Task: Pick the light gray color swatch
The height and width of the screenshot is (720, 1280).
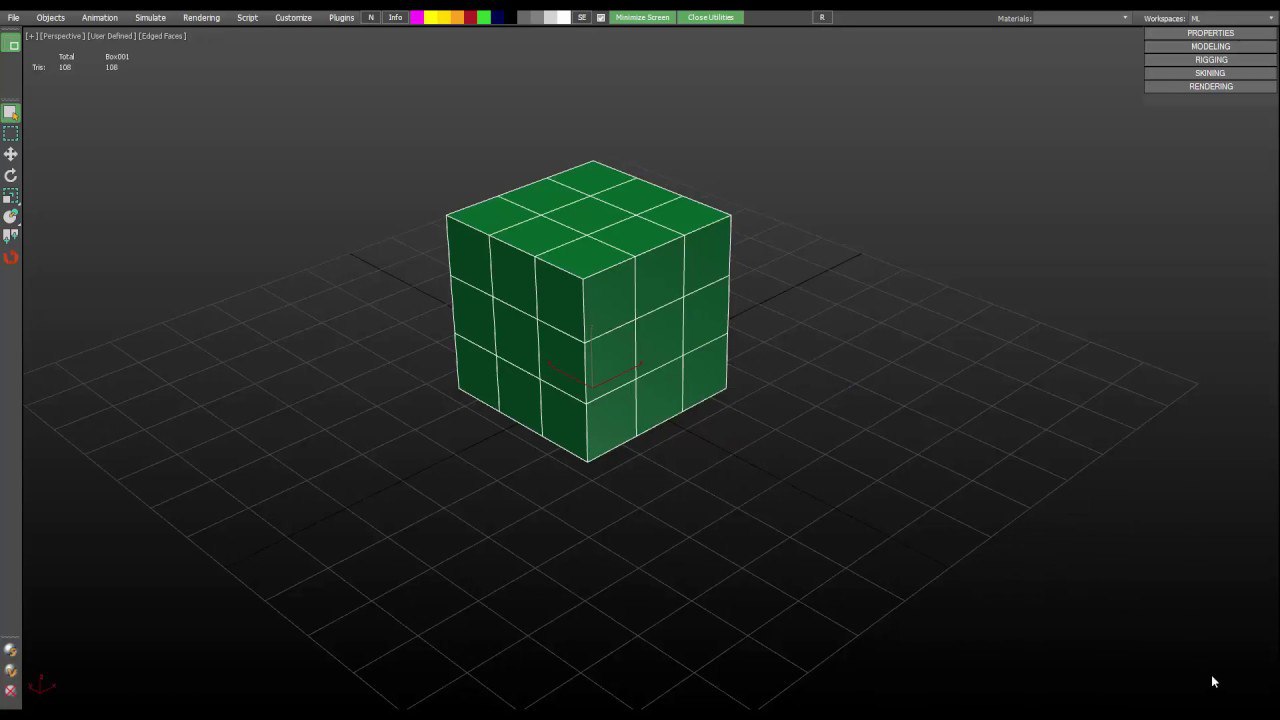Action: [550, 18]
